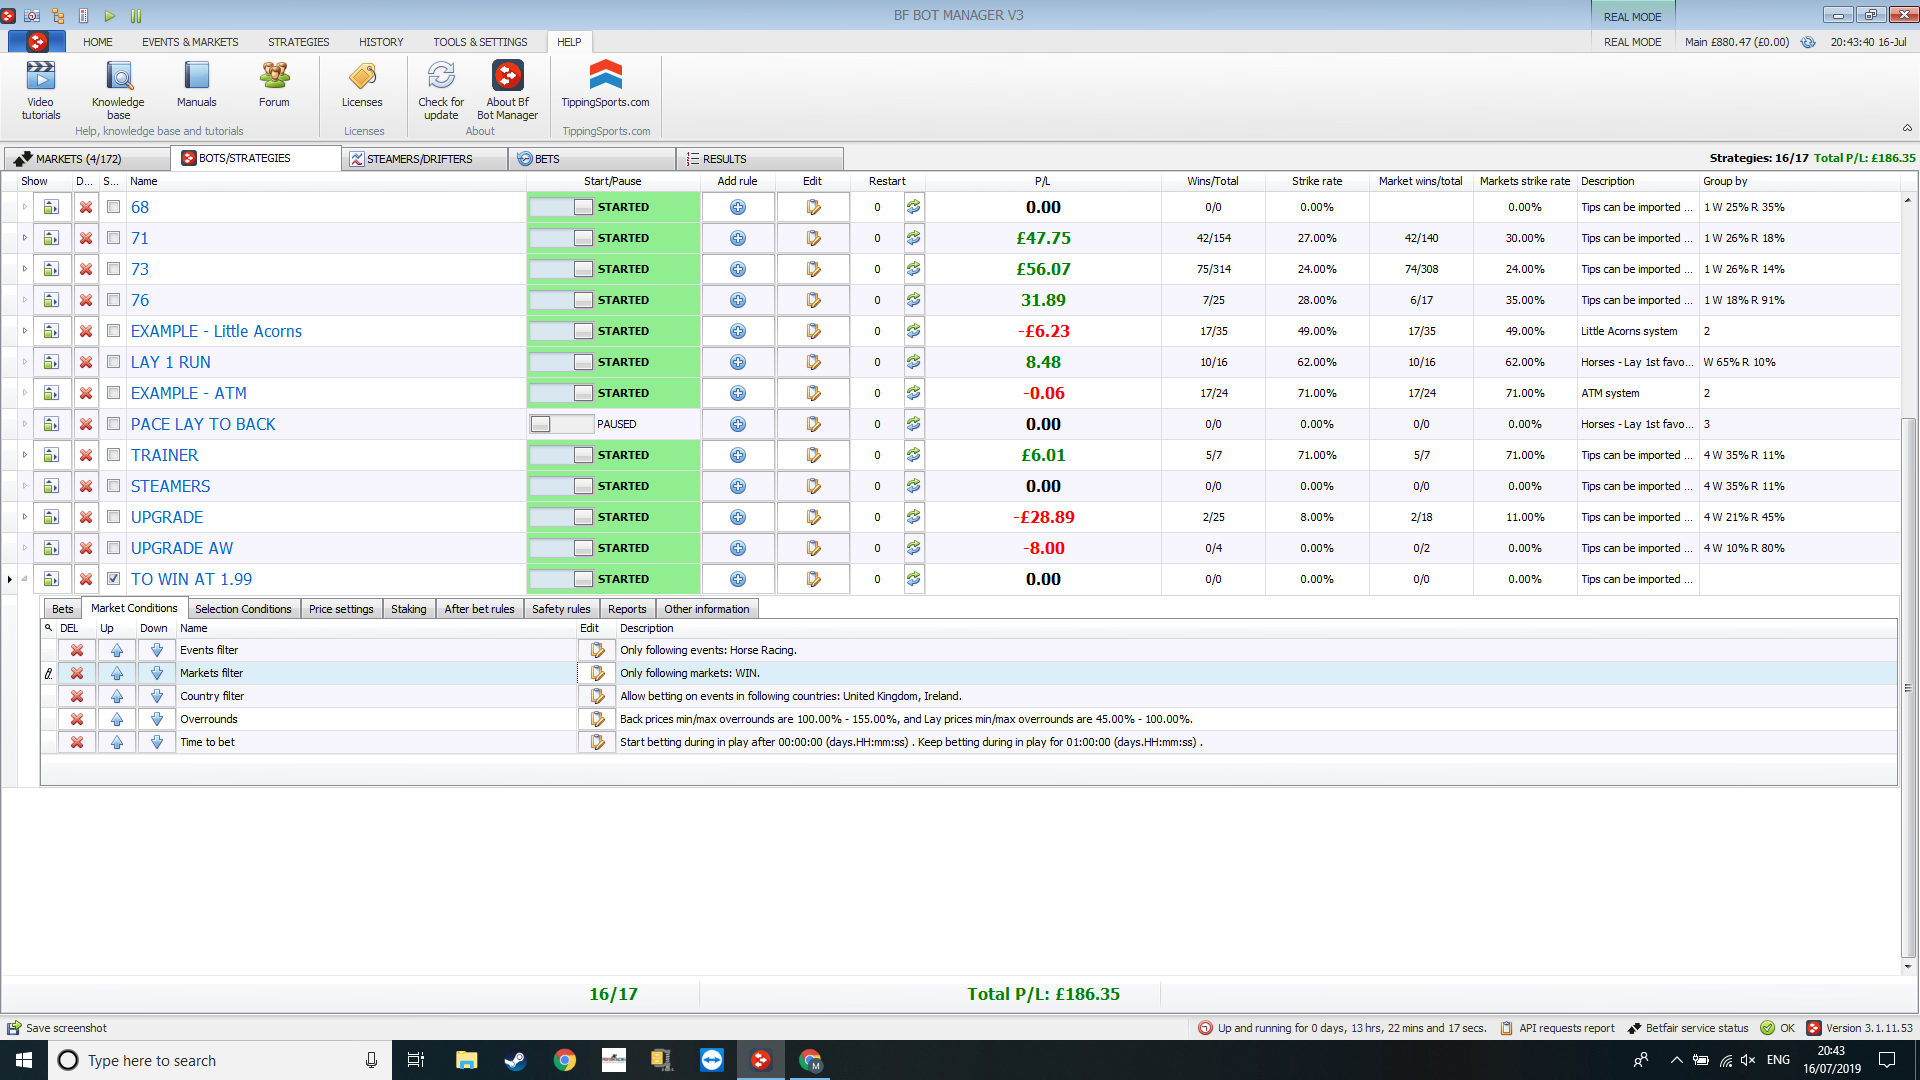Expand EXAMPLE - Little Acorns row
The width and height of the screenshot is (1920, 1080).
point(25,331)
